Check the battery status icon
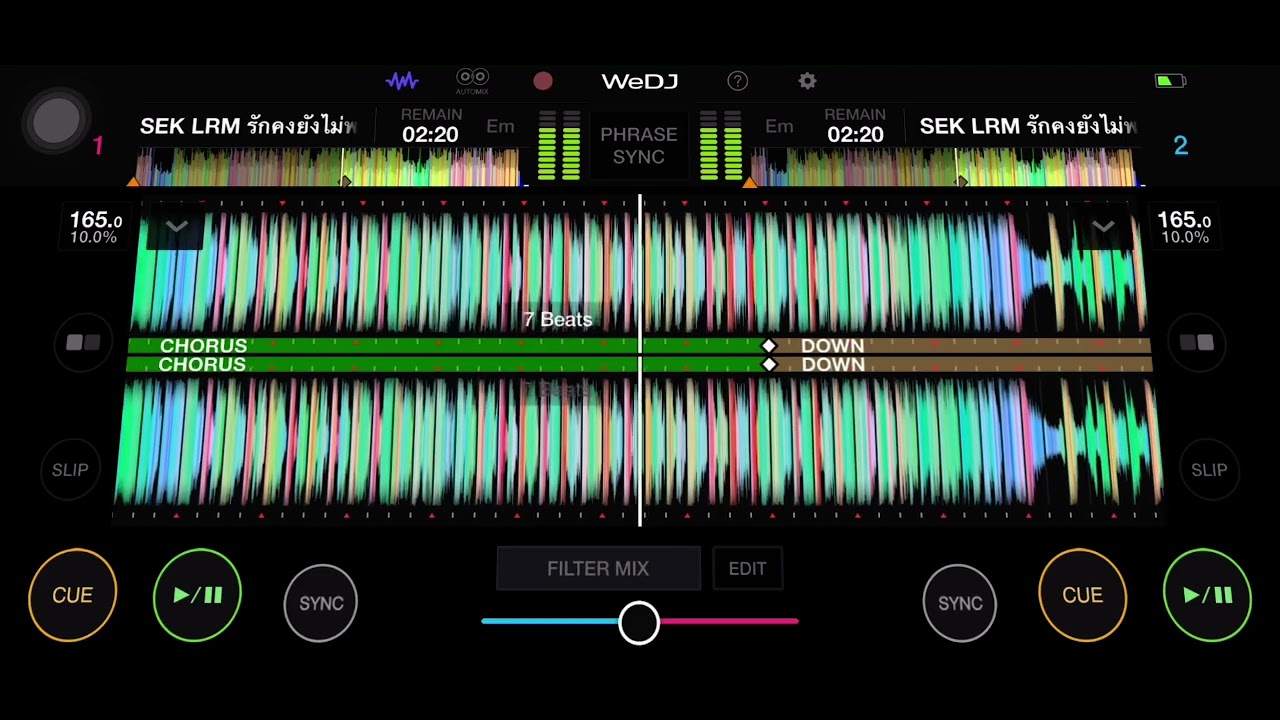Screen dimensions: 1280x720 click(1170, 81)
